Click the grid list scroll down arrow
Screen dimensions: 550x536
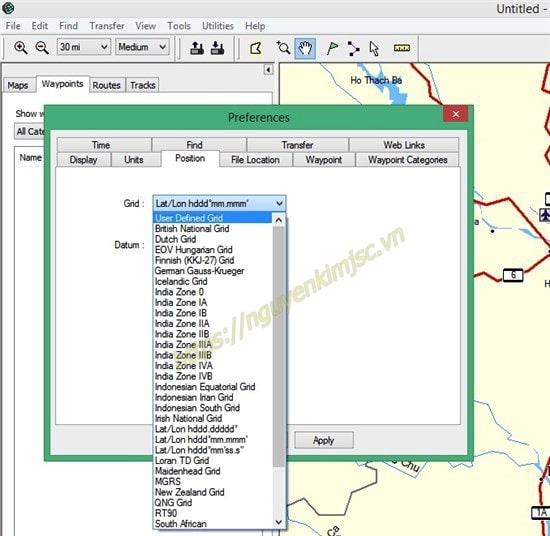pyautogui.click(x=279, y=522)
